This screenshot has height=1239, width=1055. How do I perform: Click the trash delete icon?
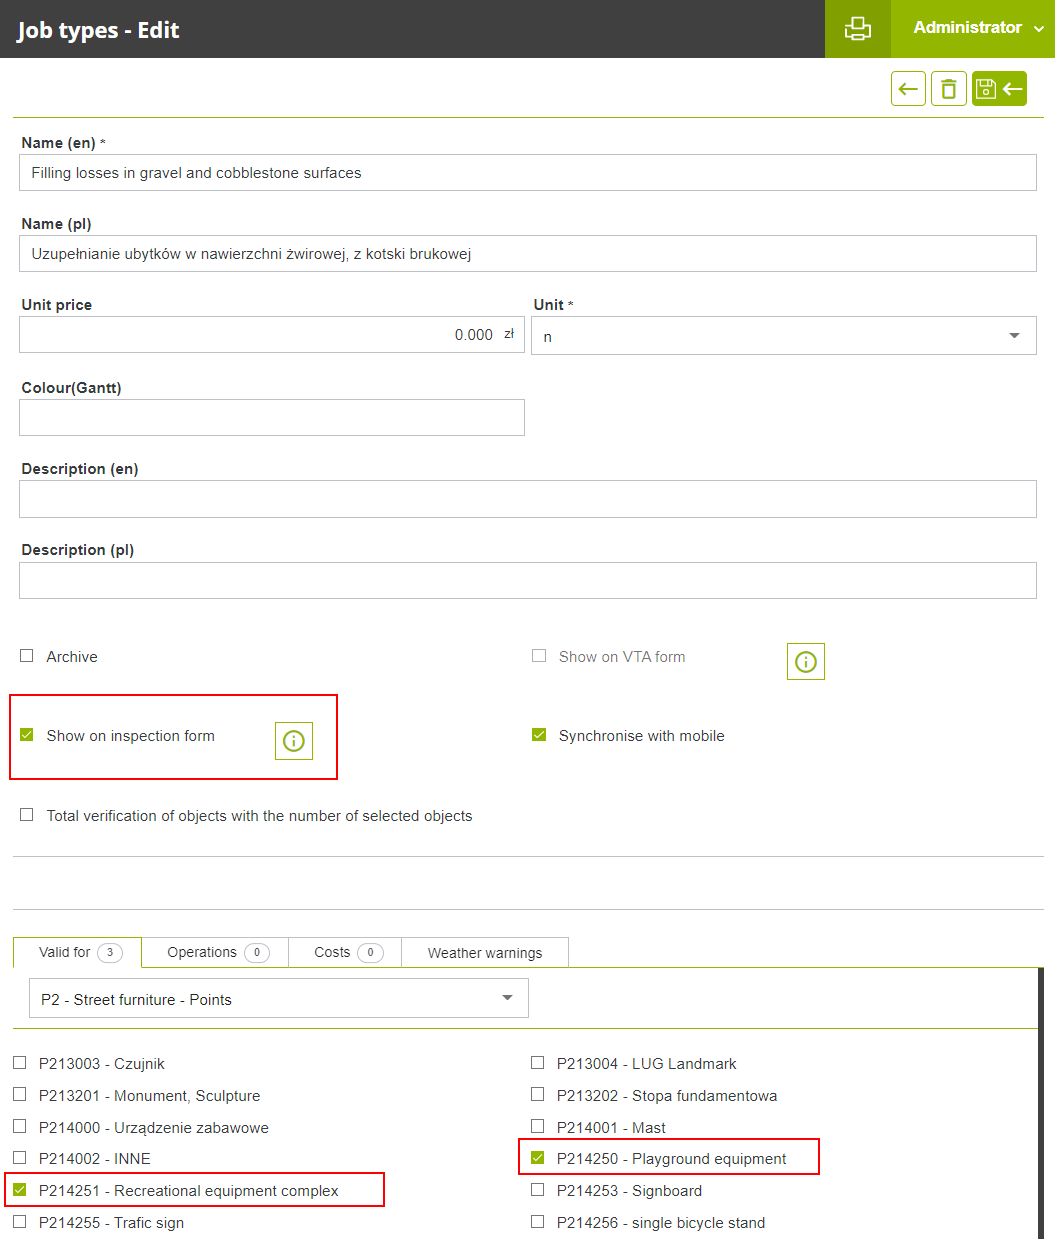point(948,89)
